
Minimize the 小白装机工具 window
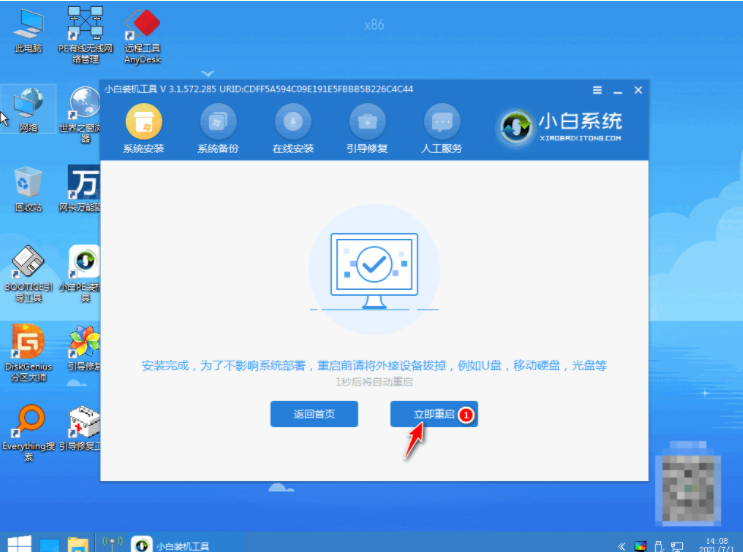coord(617,91)
